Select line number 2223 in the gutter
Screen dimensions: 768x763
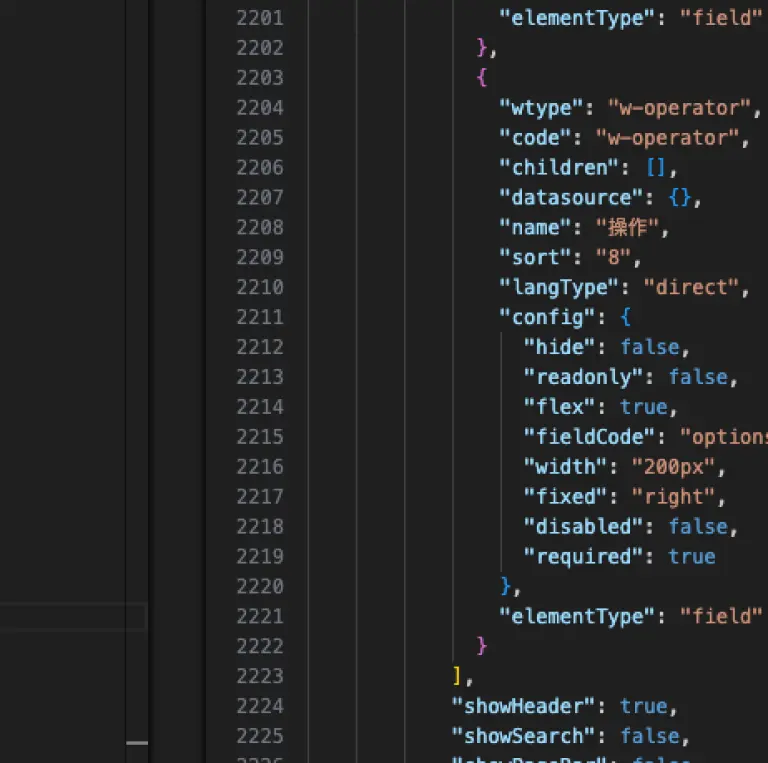260,676
